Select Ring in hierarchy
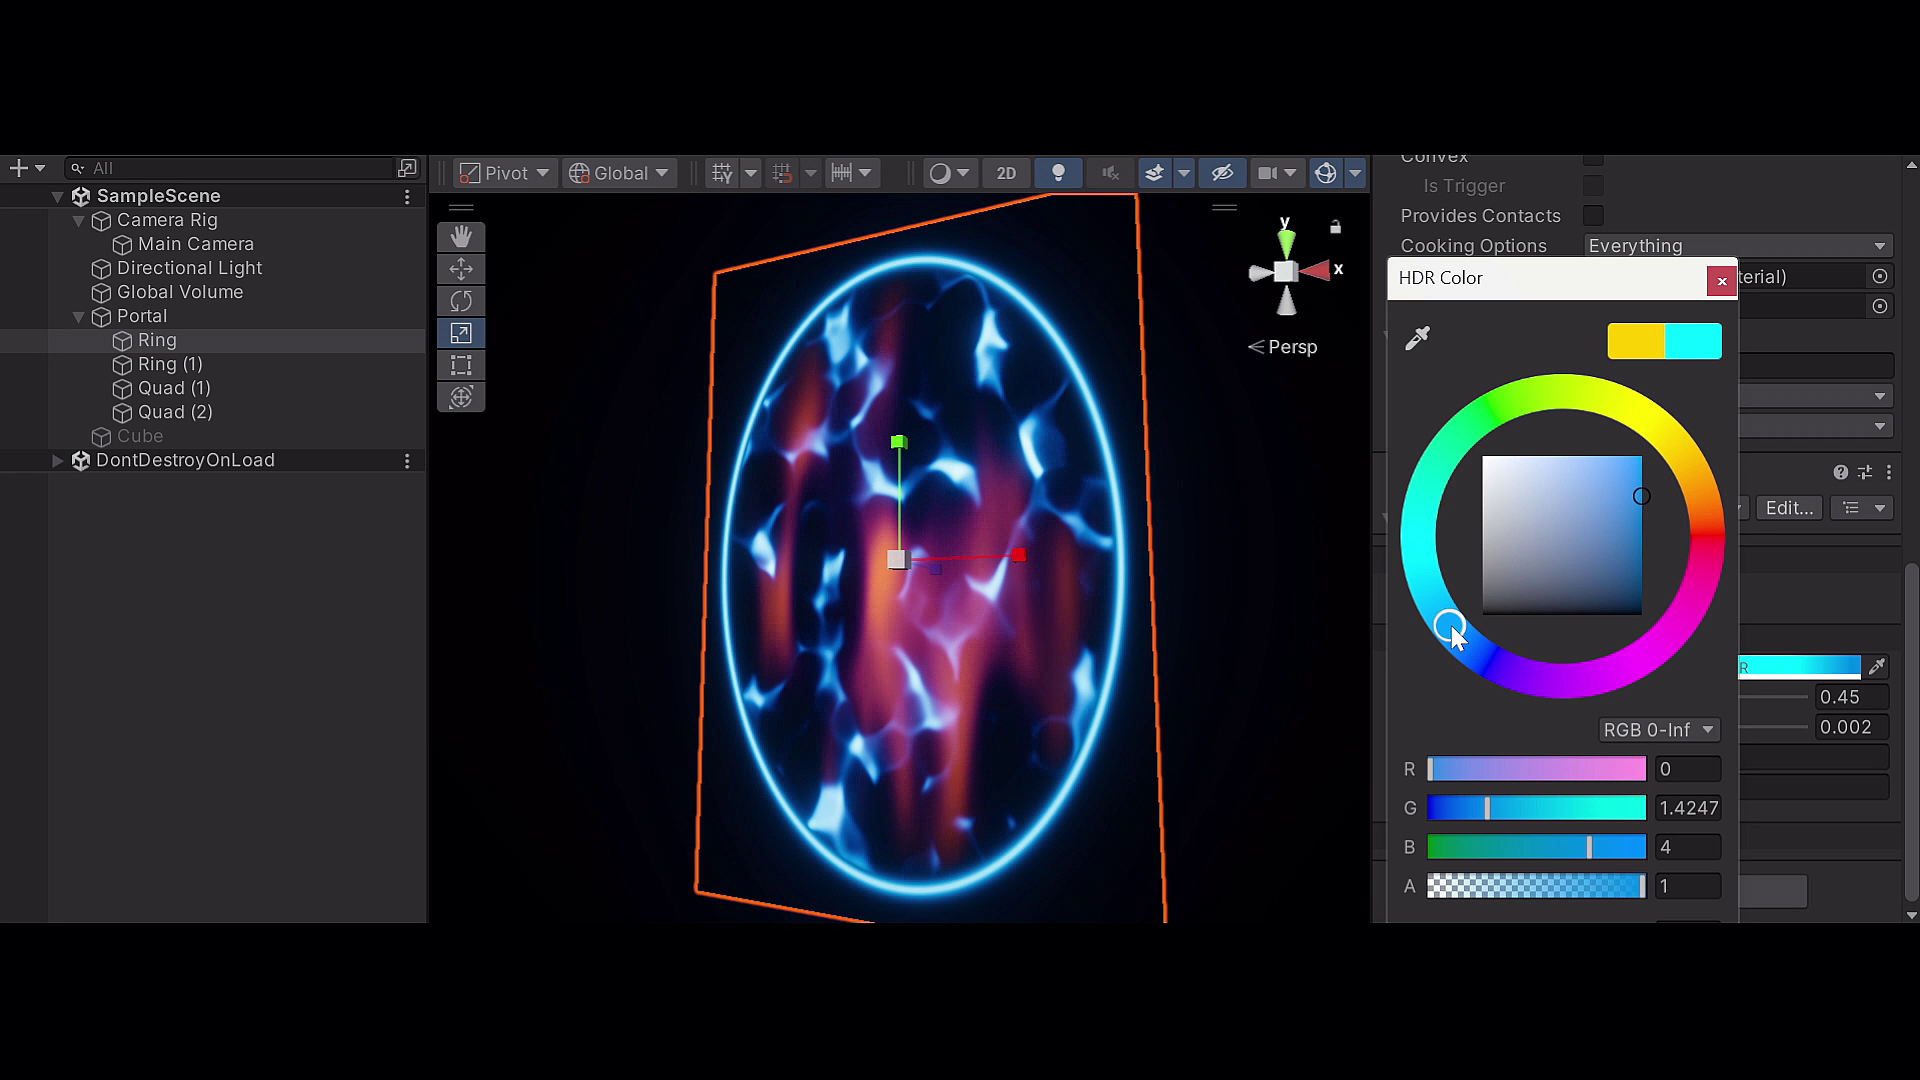 click(x=157, y=341)
